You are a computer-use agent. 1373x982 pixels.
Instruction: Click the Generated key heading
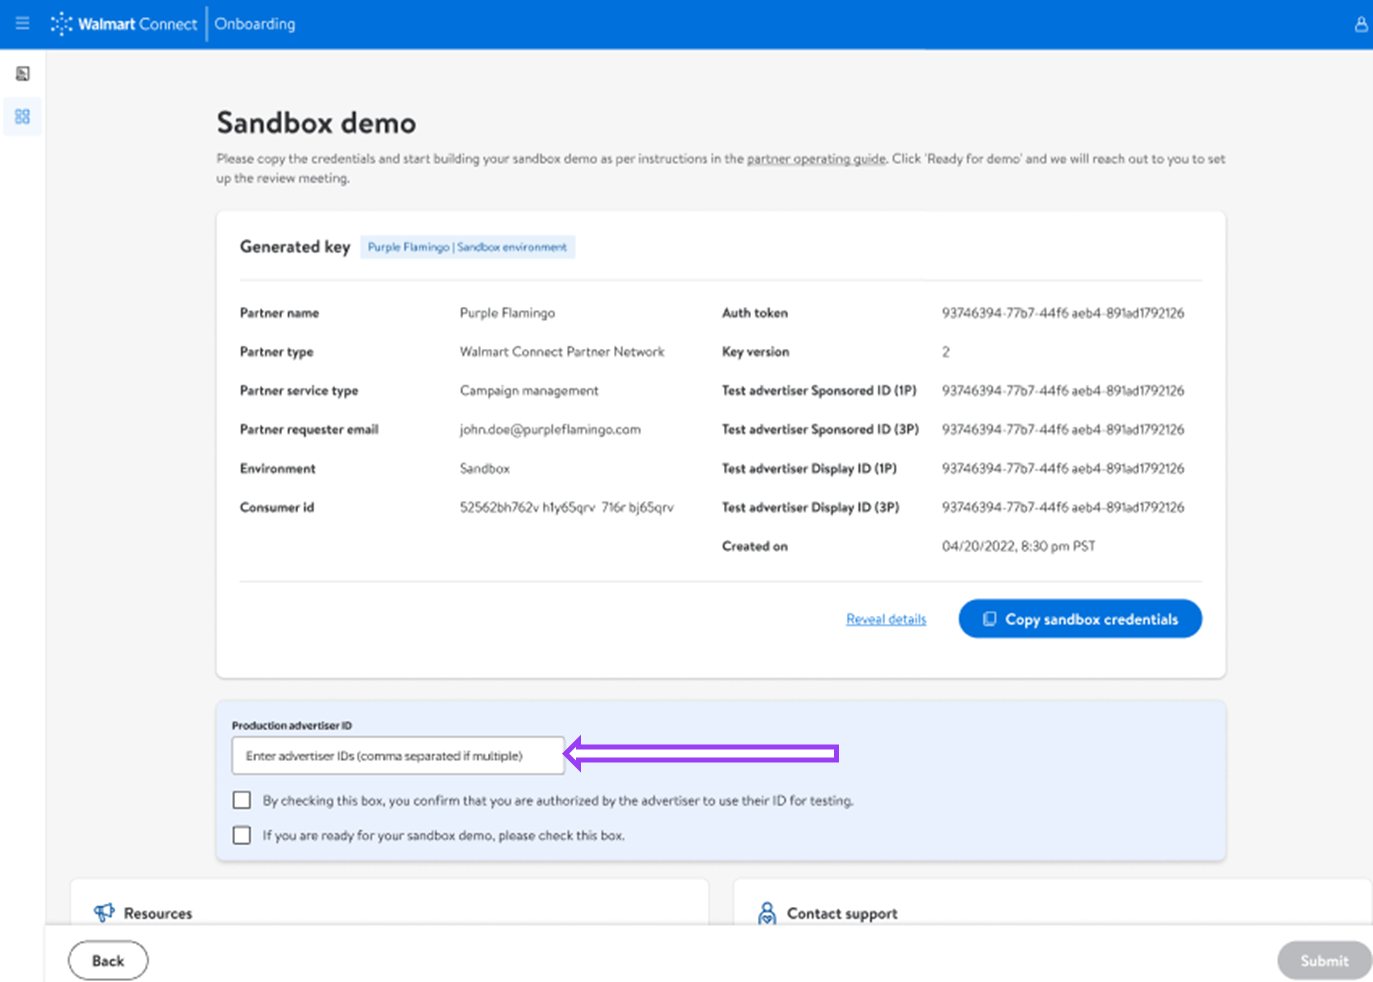[x=295, y=247]
